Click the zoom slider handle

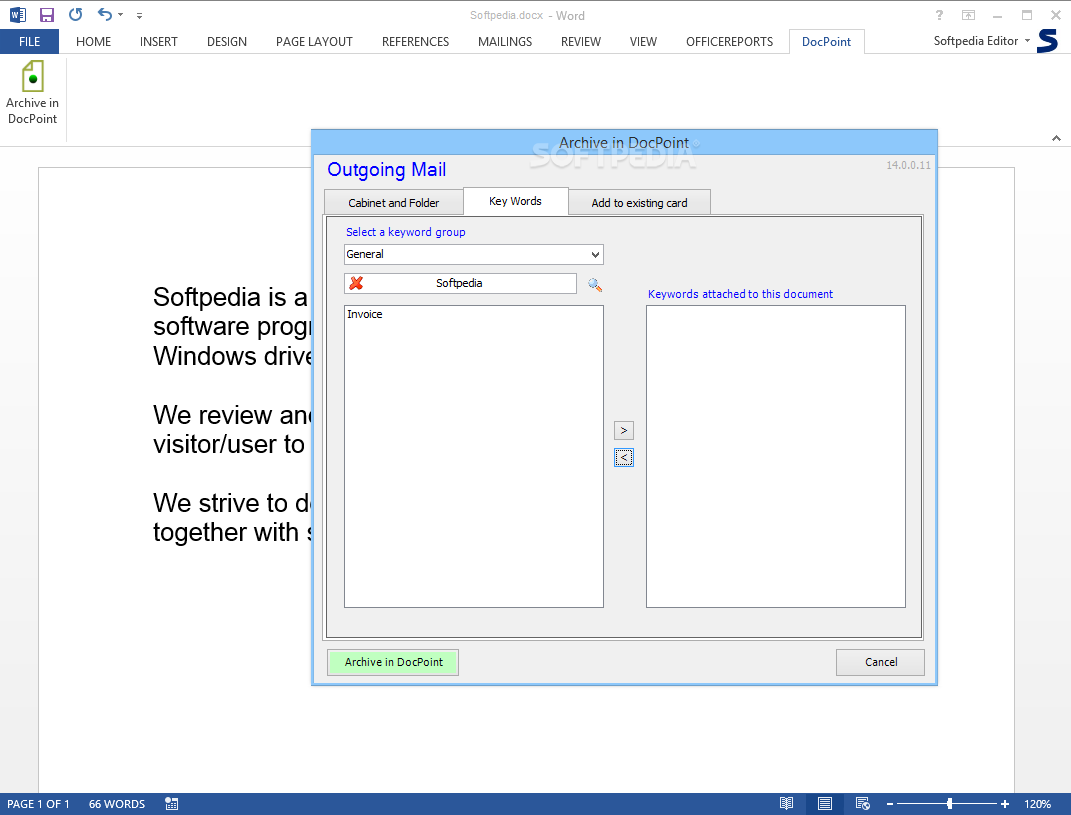(949, 804)
